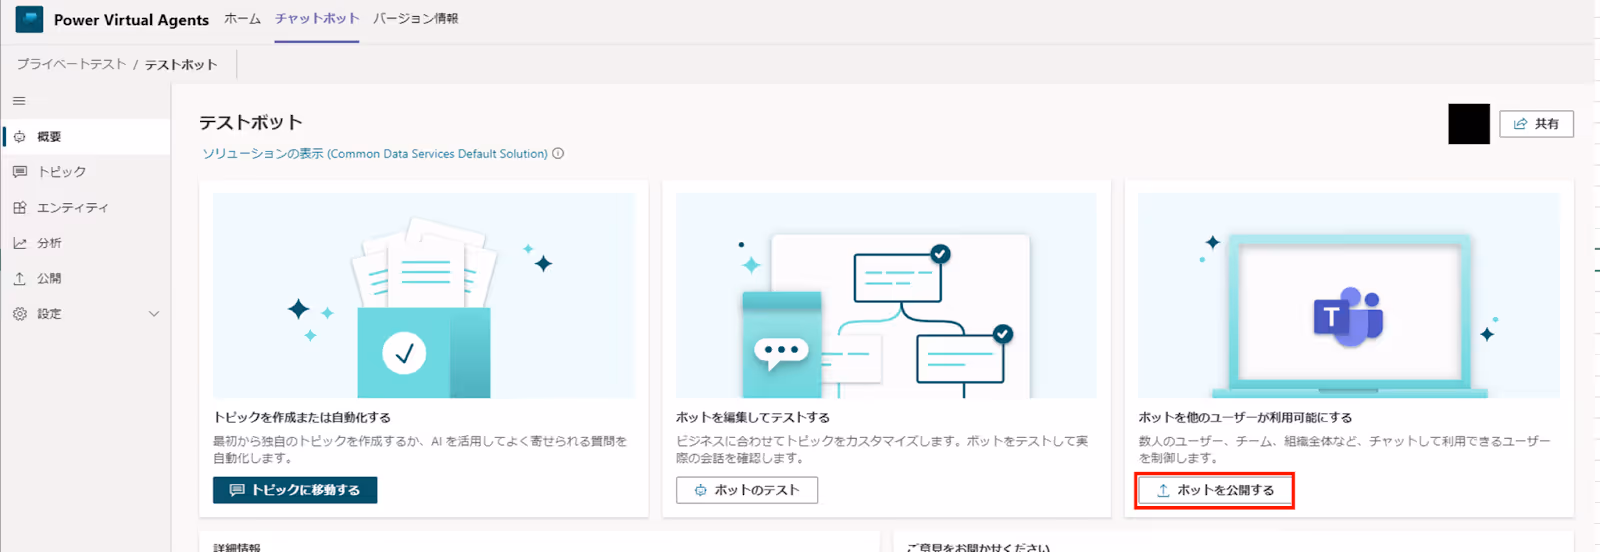Click the bot flow diagram illustration

click(886, 296)
